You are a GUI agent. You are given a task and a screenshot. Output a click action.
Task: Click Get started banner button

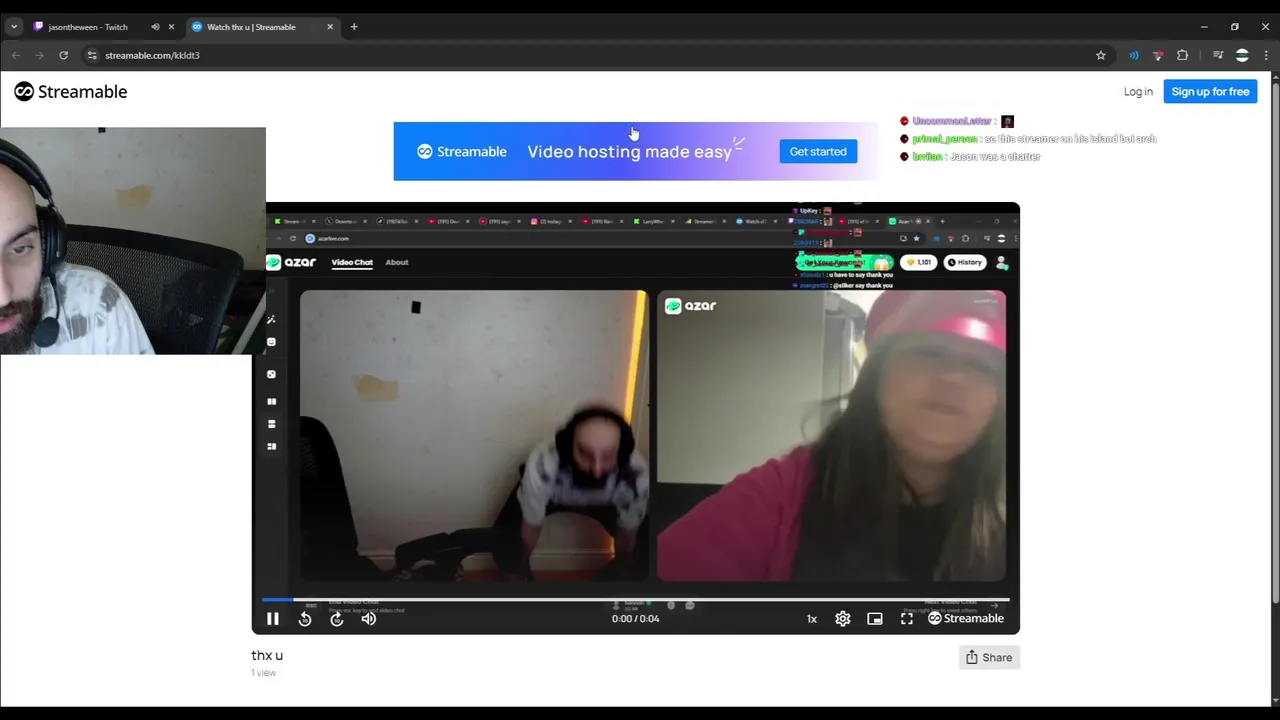[818, 151]
